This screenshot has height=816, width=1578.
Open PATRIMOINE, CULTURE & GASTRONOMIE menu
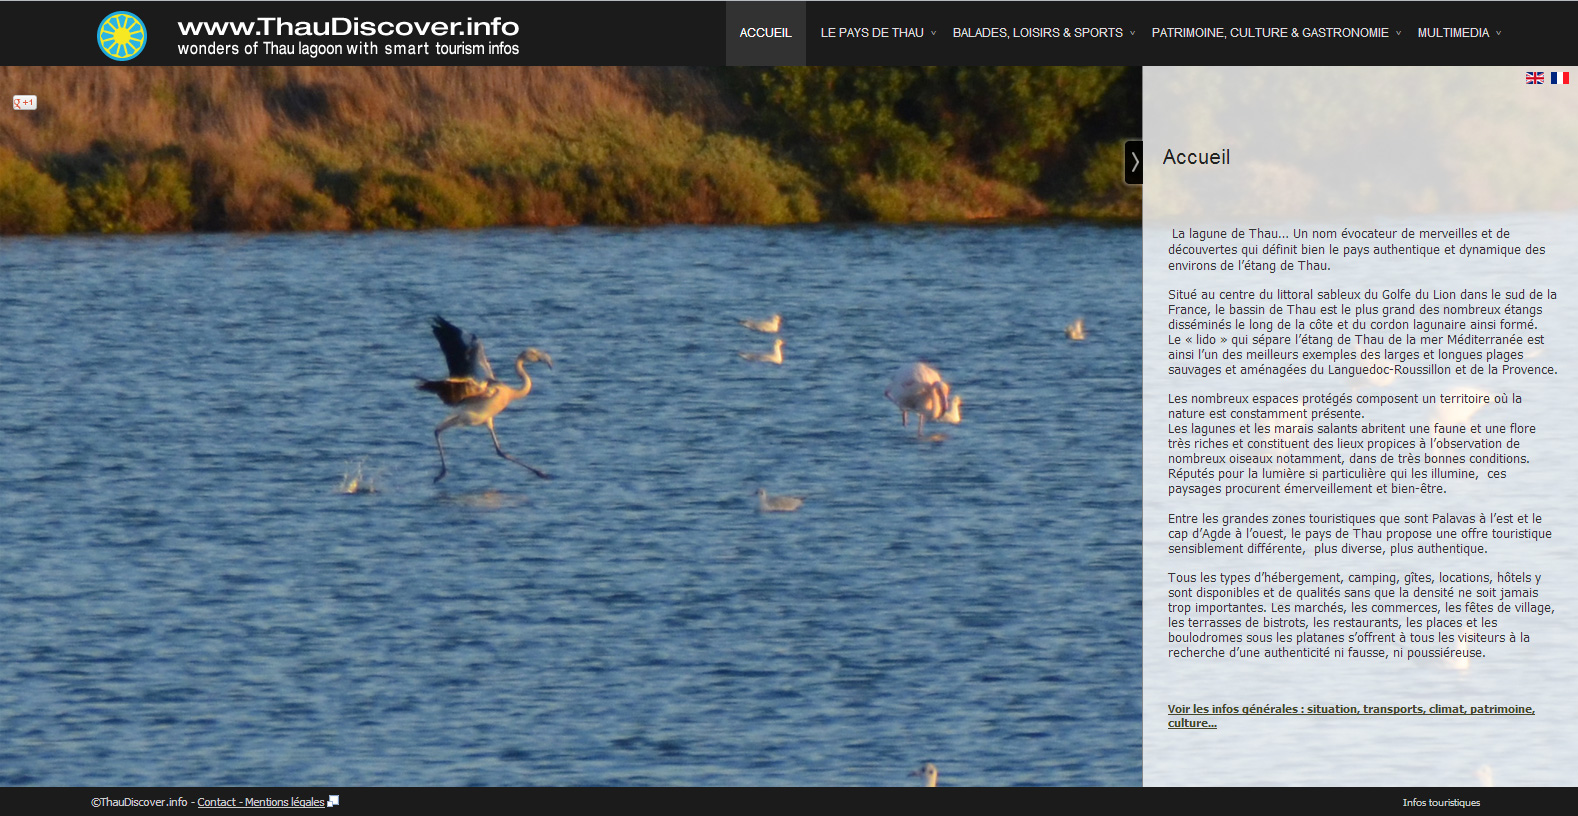(x=1270, y=33)
